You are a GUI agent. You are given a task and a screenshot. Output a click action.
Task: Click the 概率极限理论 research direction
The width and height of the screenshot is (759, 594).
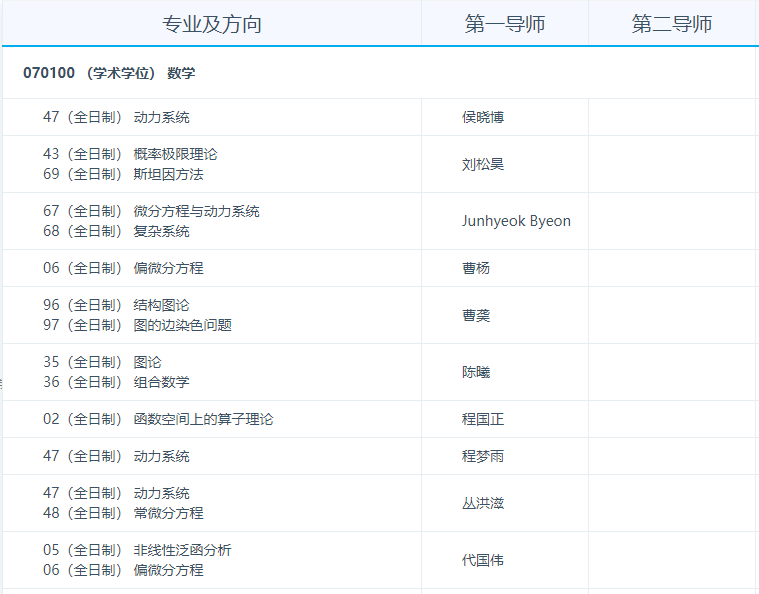(175, 154)
